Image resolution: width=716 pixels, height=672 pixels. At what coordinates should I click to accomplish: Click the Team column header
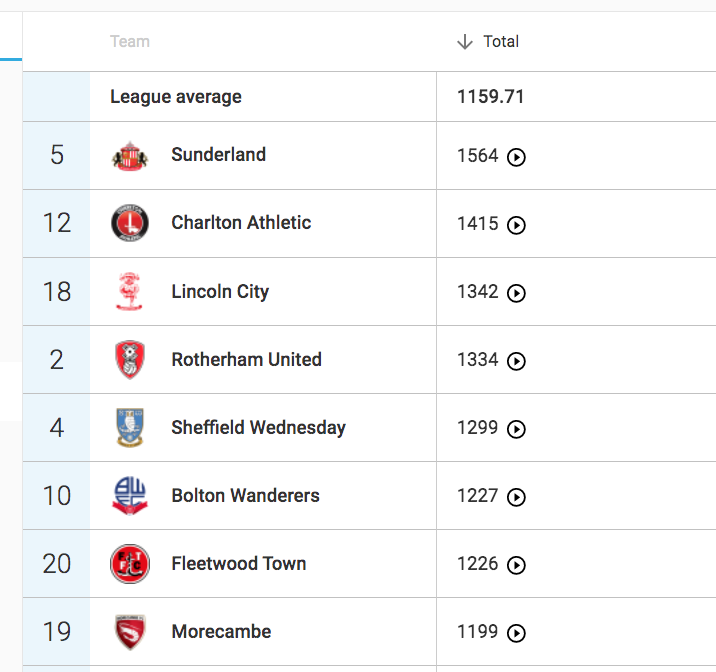coord(130,42)
